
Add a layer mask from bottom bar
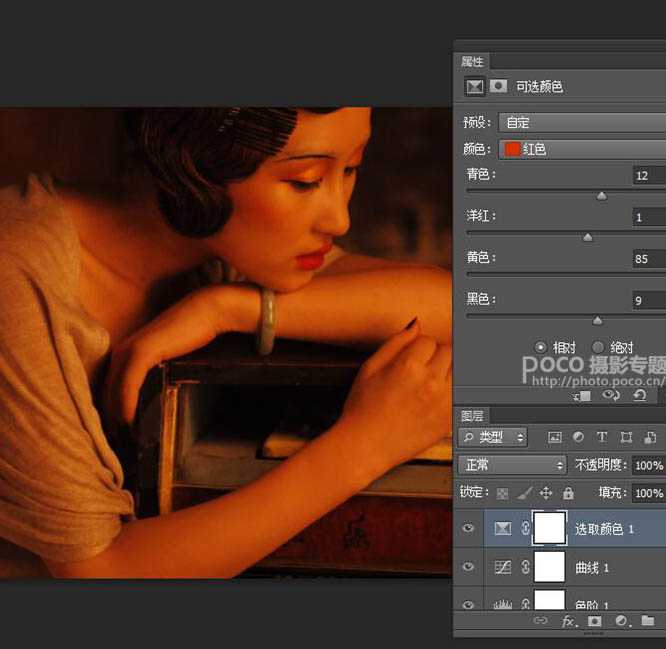(x=594, y=621)
